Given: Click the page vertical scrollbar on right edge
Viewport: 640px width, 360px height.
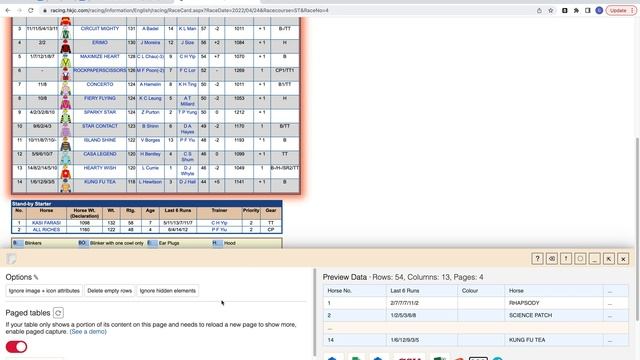Looking at the screenshot, I should point(637,229).
